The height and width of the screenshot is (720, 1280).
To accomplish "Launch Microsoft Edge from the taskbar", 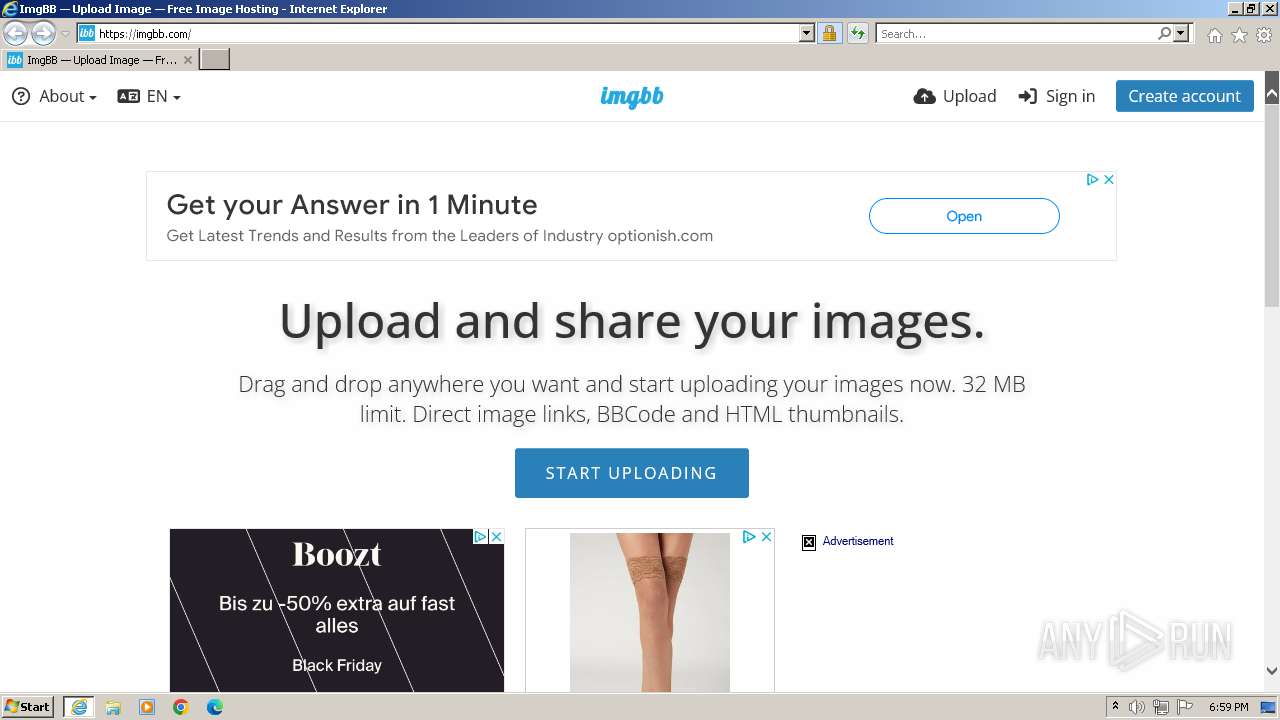I will point(215,707).
